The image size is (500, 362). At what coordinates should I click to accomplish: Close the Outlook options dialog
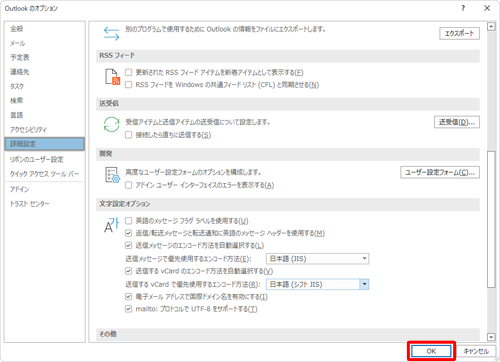point(487,8)
